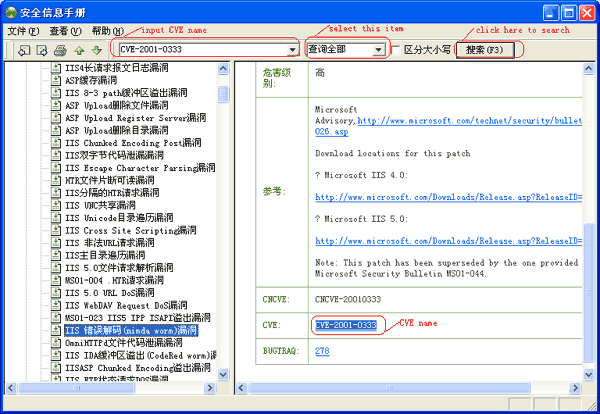The width and height of the screenshot is (600, 414).
Task: Select IIS Cross Site Scripting漏洞 tree item
Action: (130, 230)
